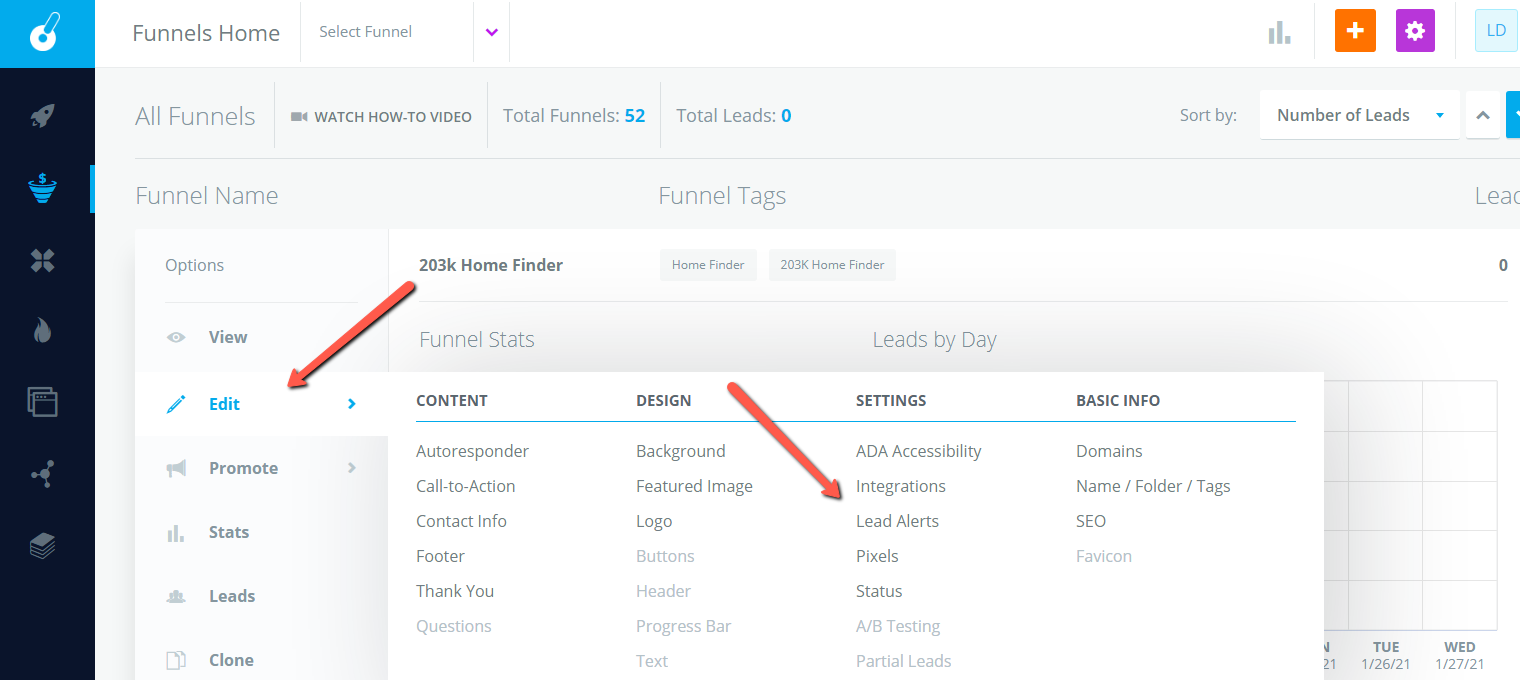The height and width of the screenshot is (680, 1520).
Task: Click the bar chart stats icon in header
Action: [1279, 32]
